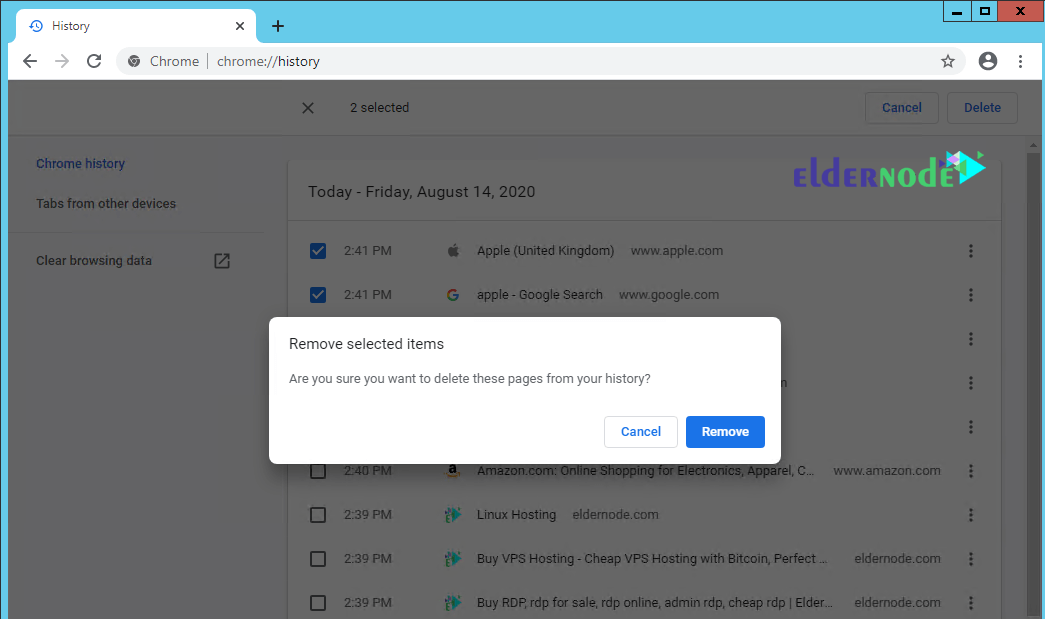Open more actions for Apple (United Kingdom) entry

click(x=970, y=251)
